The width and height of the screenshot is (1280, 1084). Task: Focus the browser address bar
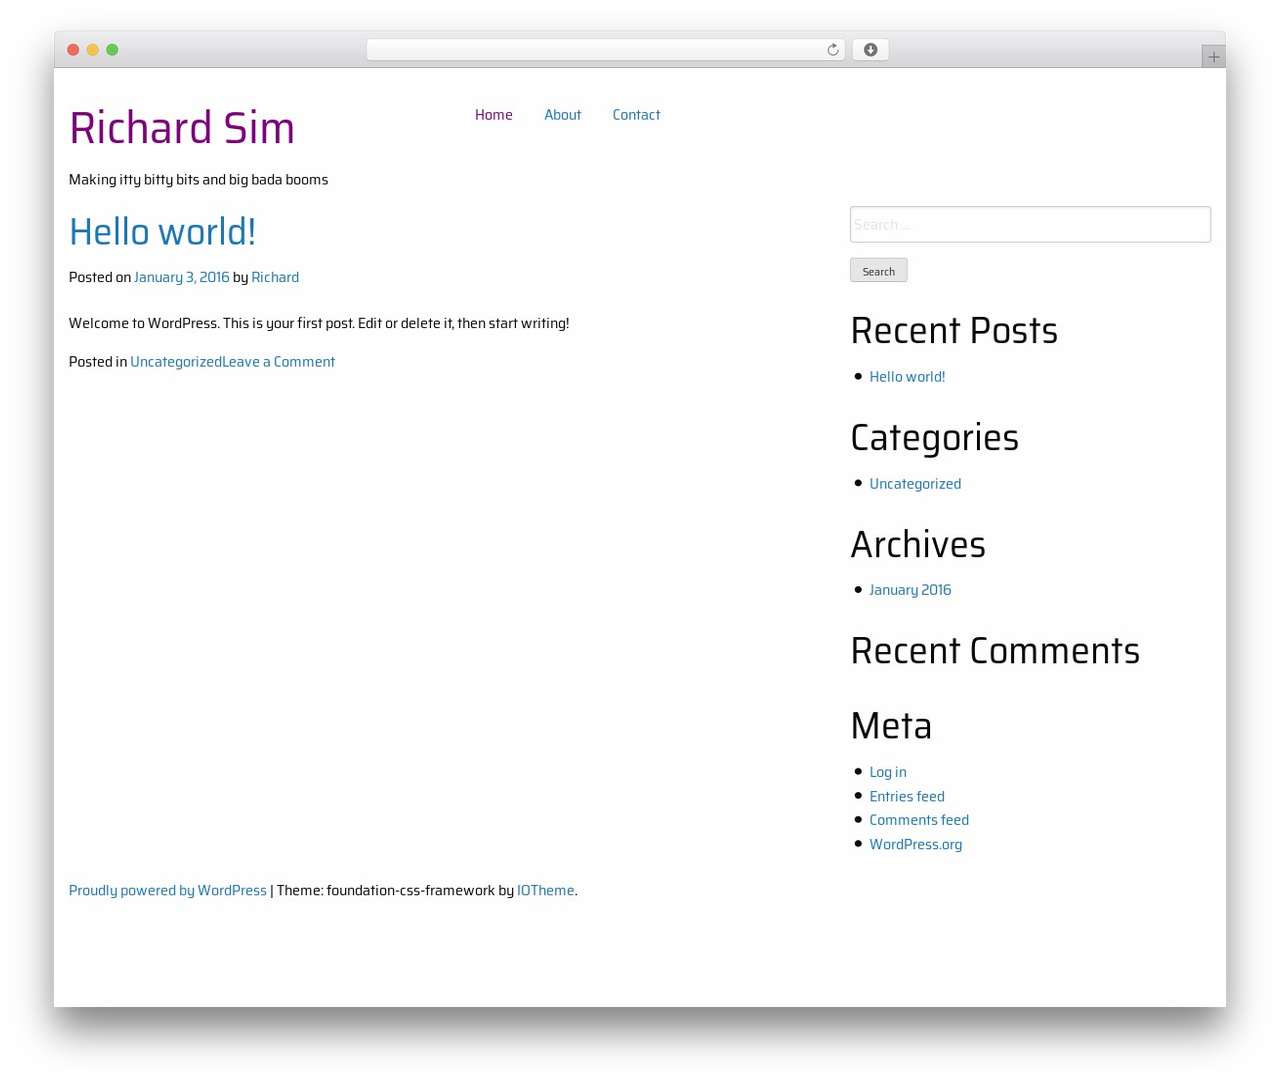(x=605, y=50)
